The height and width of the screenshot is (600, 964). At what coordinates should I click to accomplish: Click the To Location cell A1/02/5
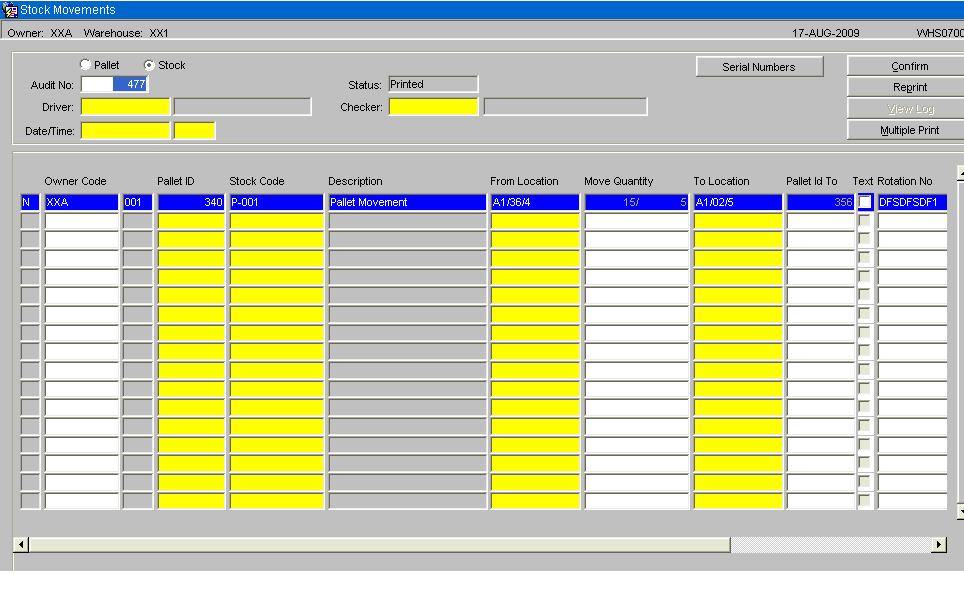738,202
